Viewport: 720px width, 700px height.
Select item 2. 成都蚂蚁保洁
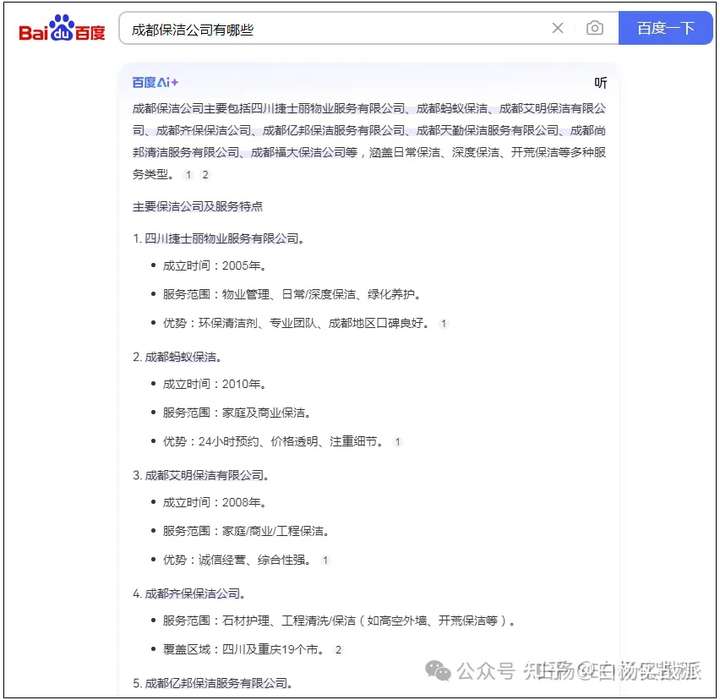(177, 357)
